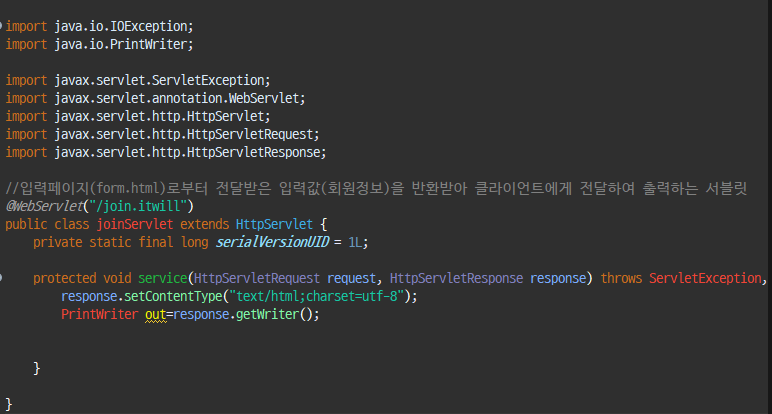Click the protected keyword
This screenshot has width=772, height=414.
pos(64,279)
